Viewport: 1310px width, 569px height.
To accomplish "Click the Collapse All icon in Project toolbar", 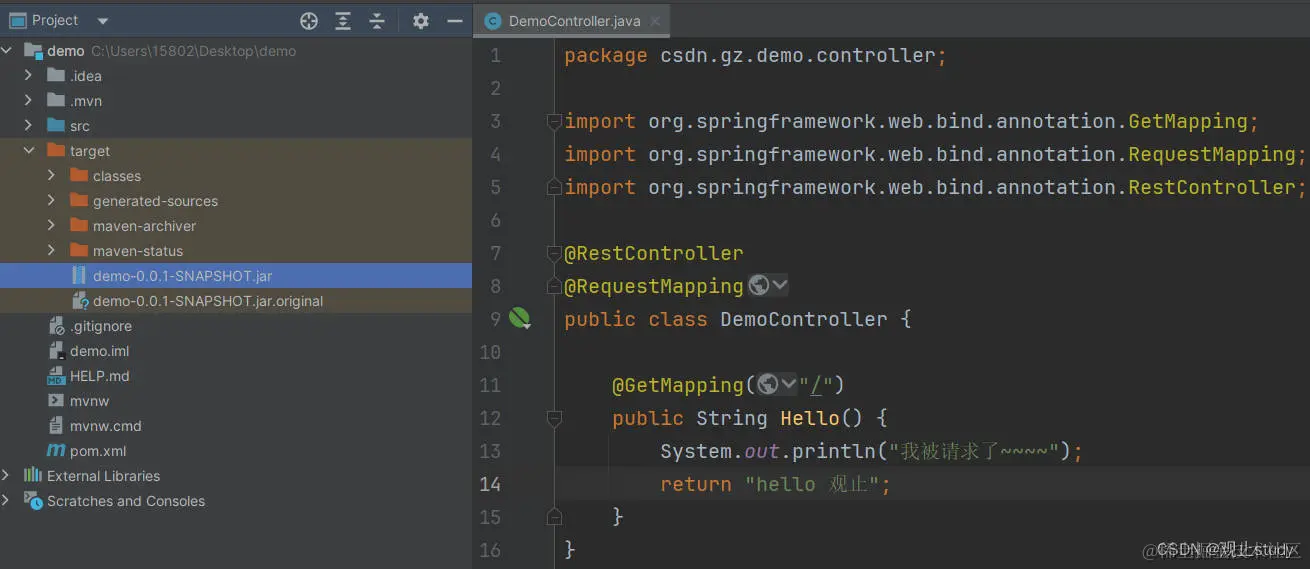I will pos(377,20).
